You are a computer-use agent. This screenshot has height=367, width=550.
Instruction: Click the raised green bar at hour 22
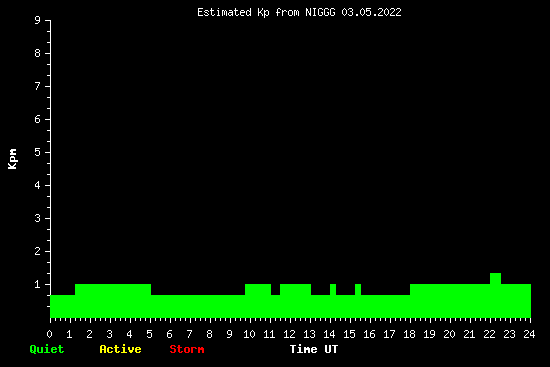tap(495, 295)
